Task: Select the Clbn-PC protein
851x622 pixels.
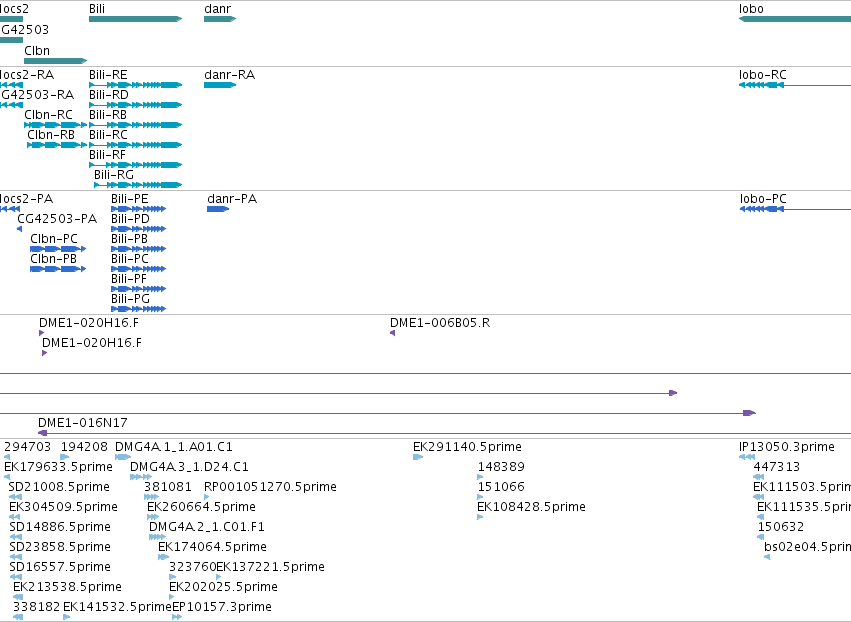Action: click(x=58, y=249)
